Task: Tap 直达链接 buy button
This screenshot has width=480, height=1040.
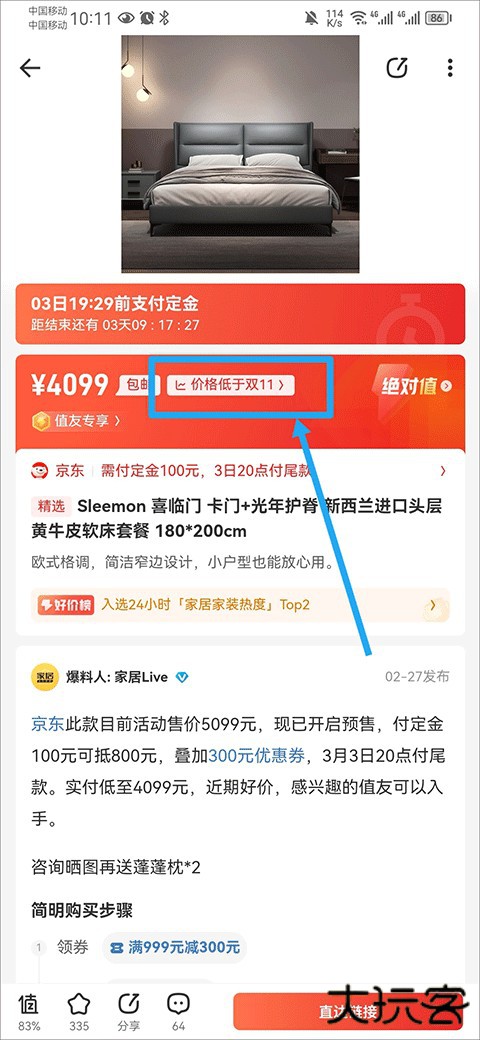Action: [x=349, y=1011]
